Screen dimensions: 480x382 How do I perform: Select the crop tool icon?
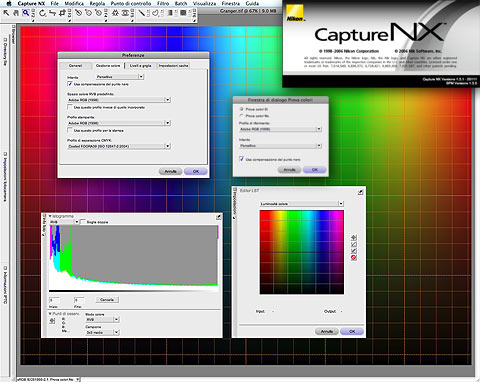[62, 13]
